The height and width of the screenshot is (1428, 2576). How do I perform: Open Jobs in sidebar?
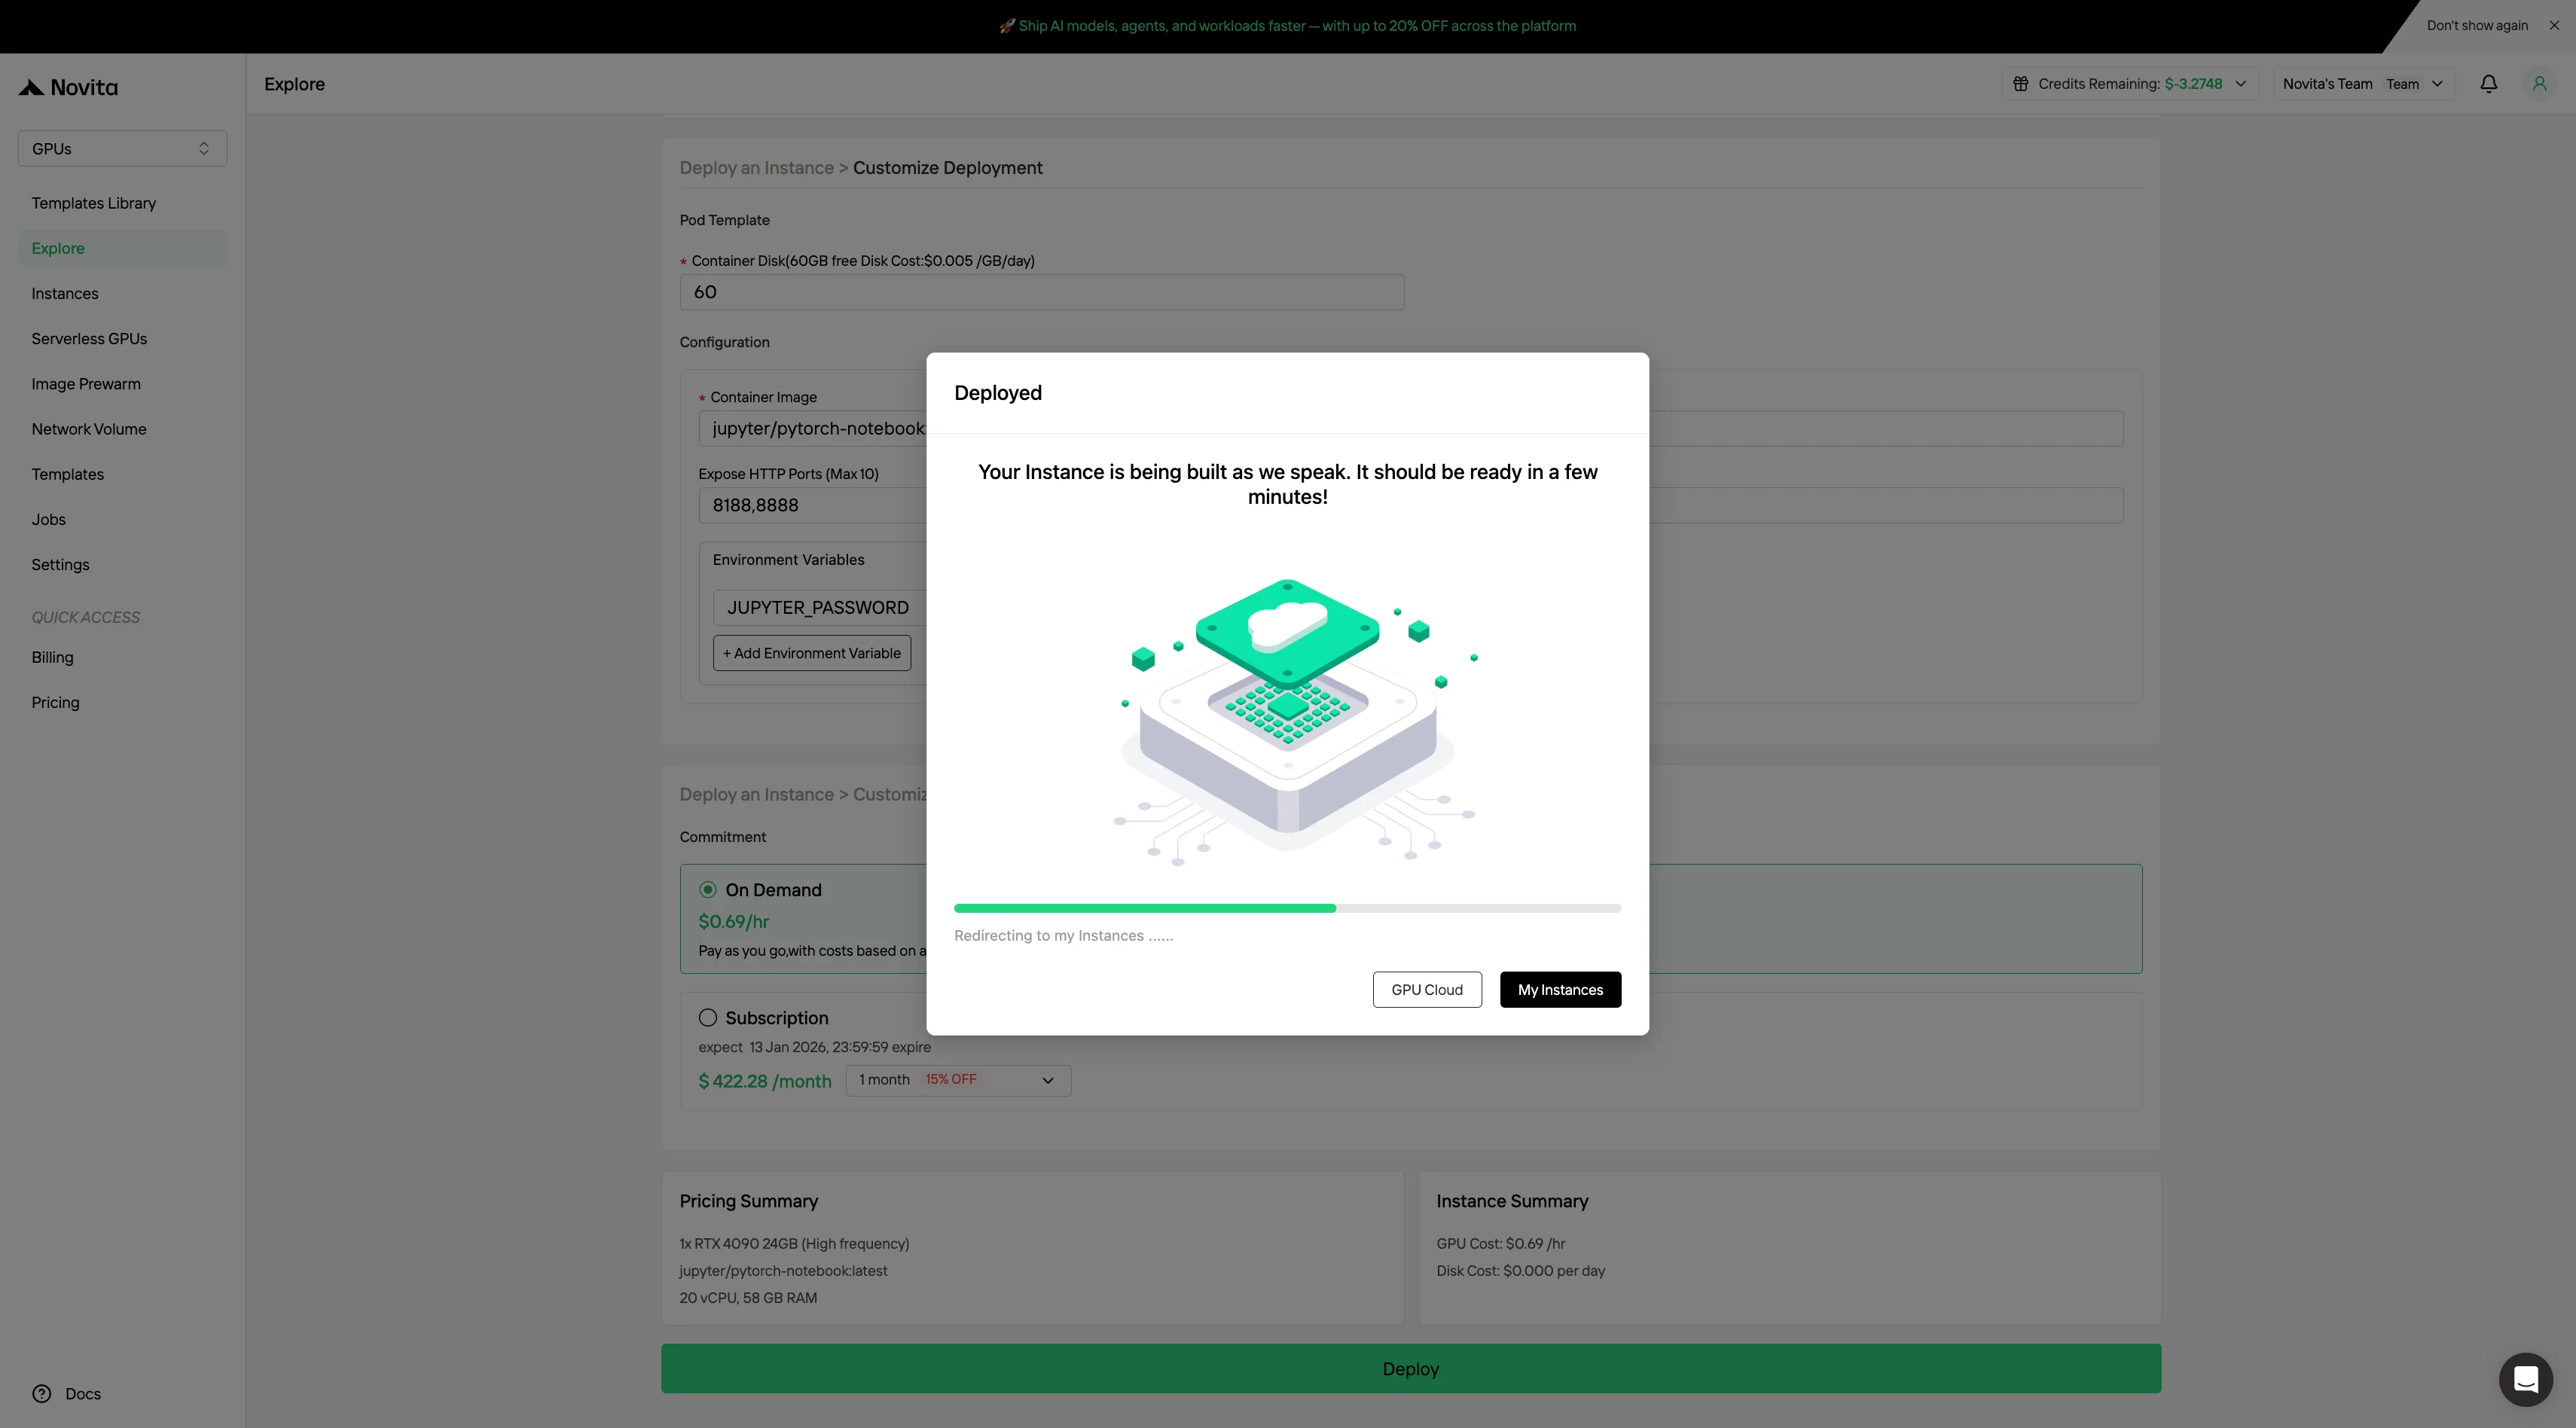(x=48, y=519)
